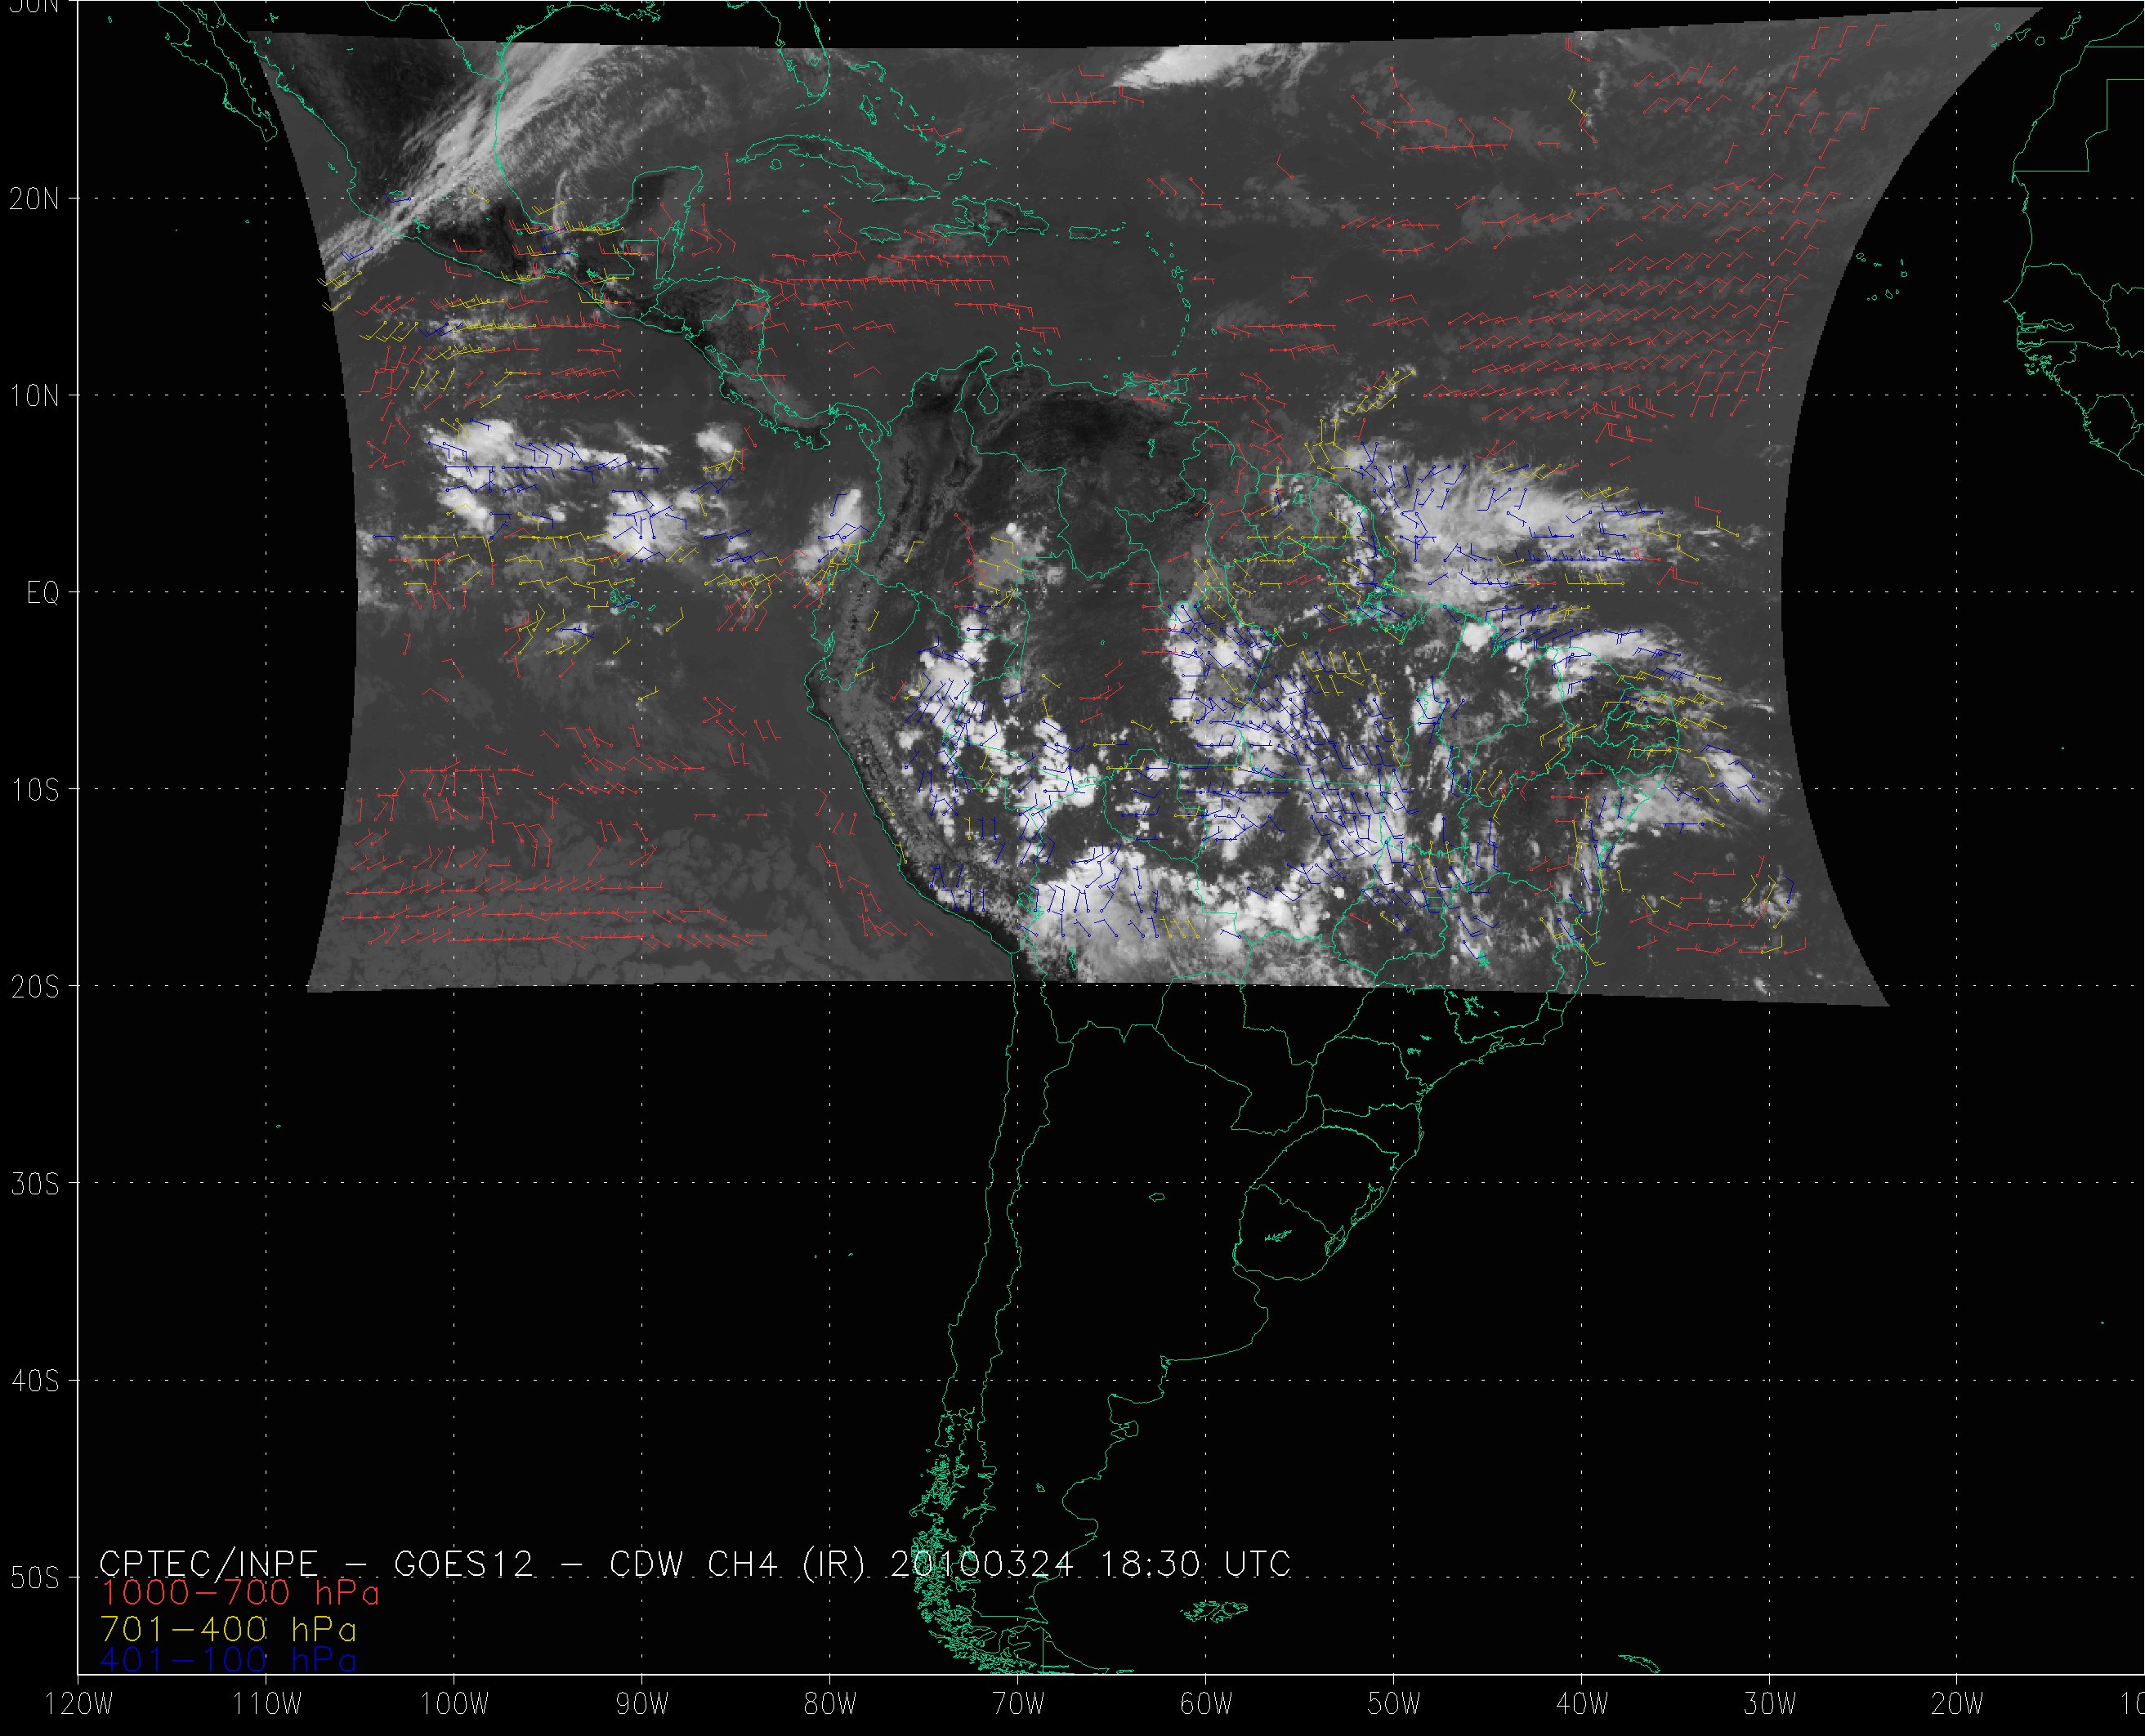Click the 20S latitude axis label

click(x=34, y=987)
